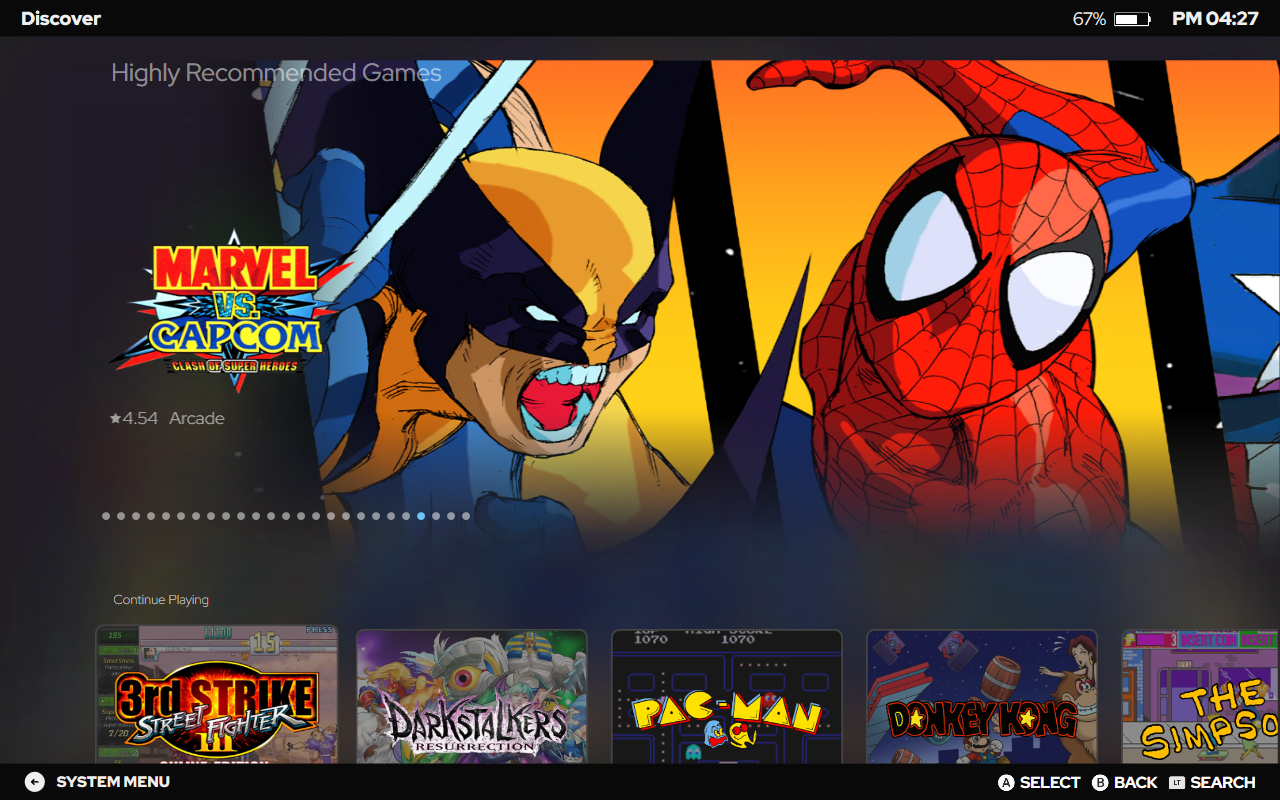Image resolution: width=1280 pixels, height=800 pixels.
Task: Click the Arcade platform label
Action: [x=197, y=418]
